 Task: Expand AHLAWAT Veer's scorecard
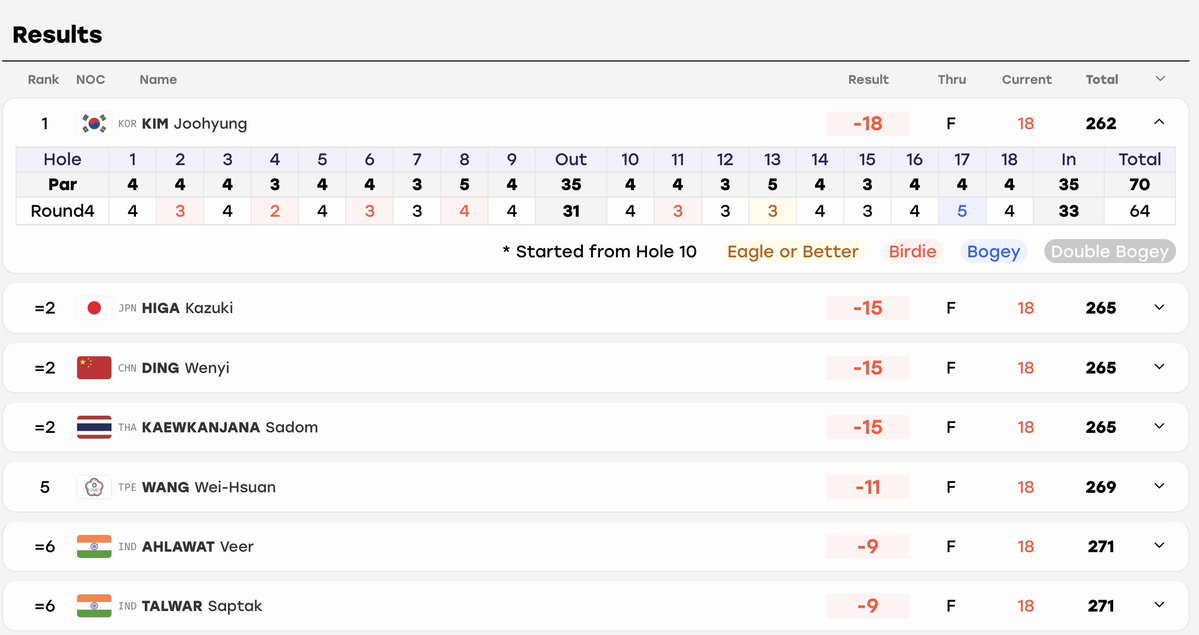pos(1159,546)
